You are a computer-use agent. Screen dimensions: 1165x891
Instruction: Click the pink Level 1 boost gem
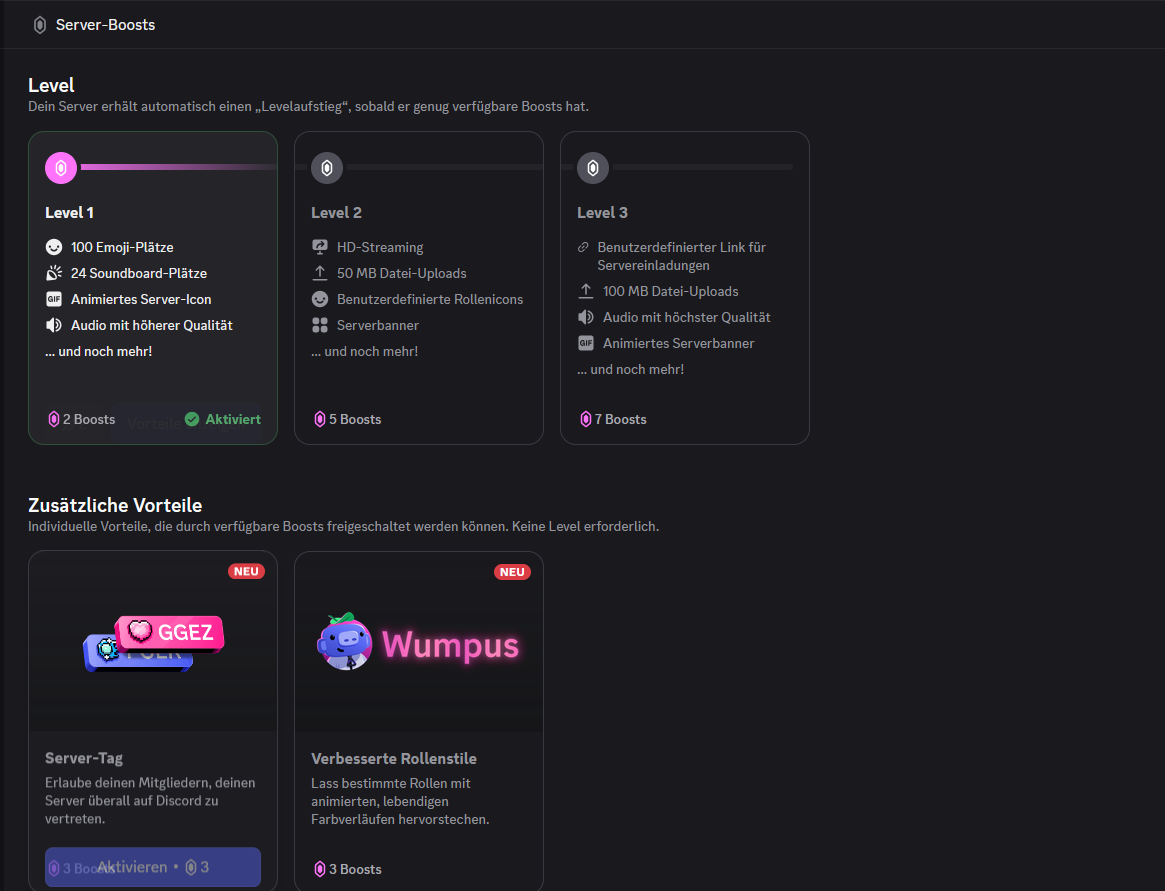(61, 168)
